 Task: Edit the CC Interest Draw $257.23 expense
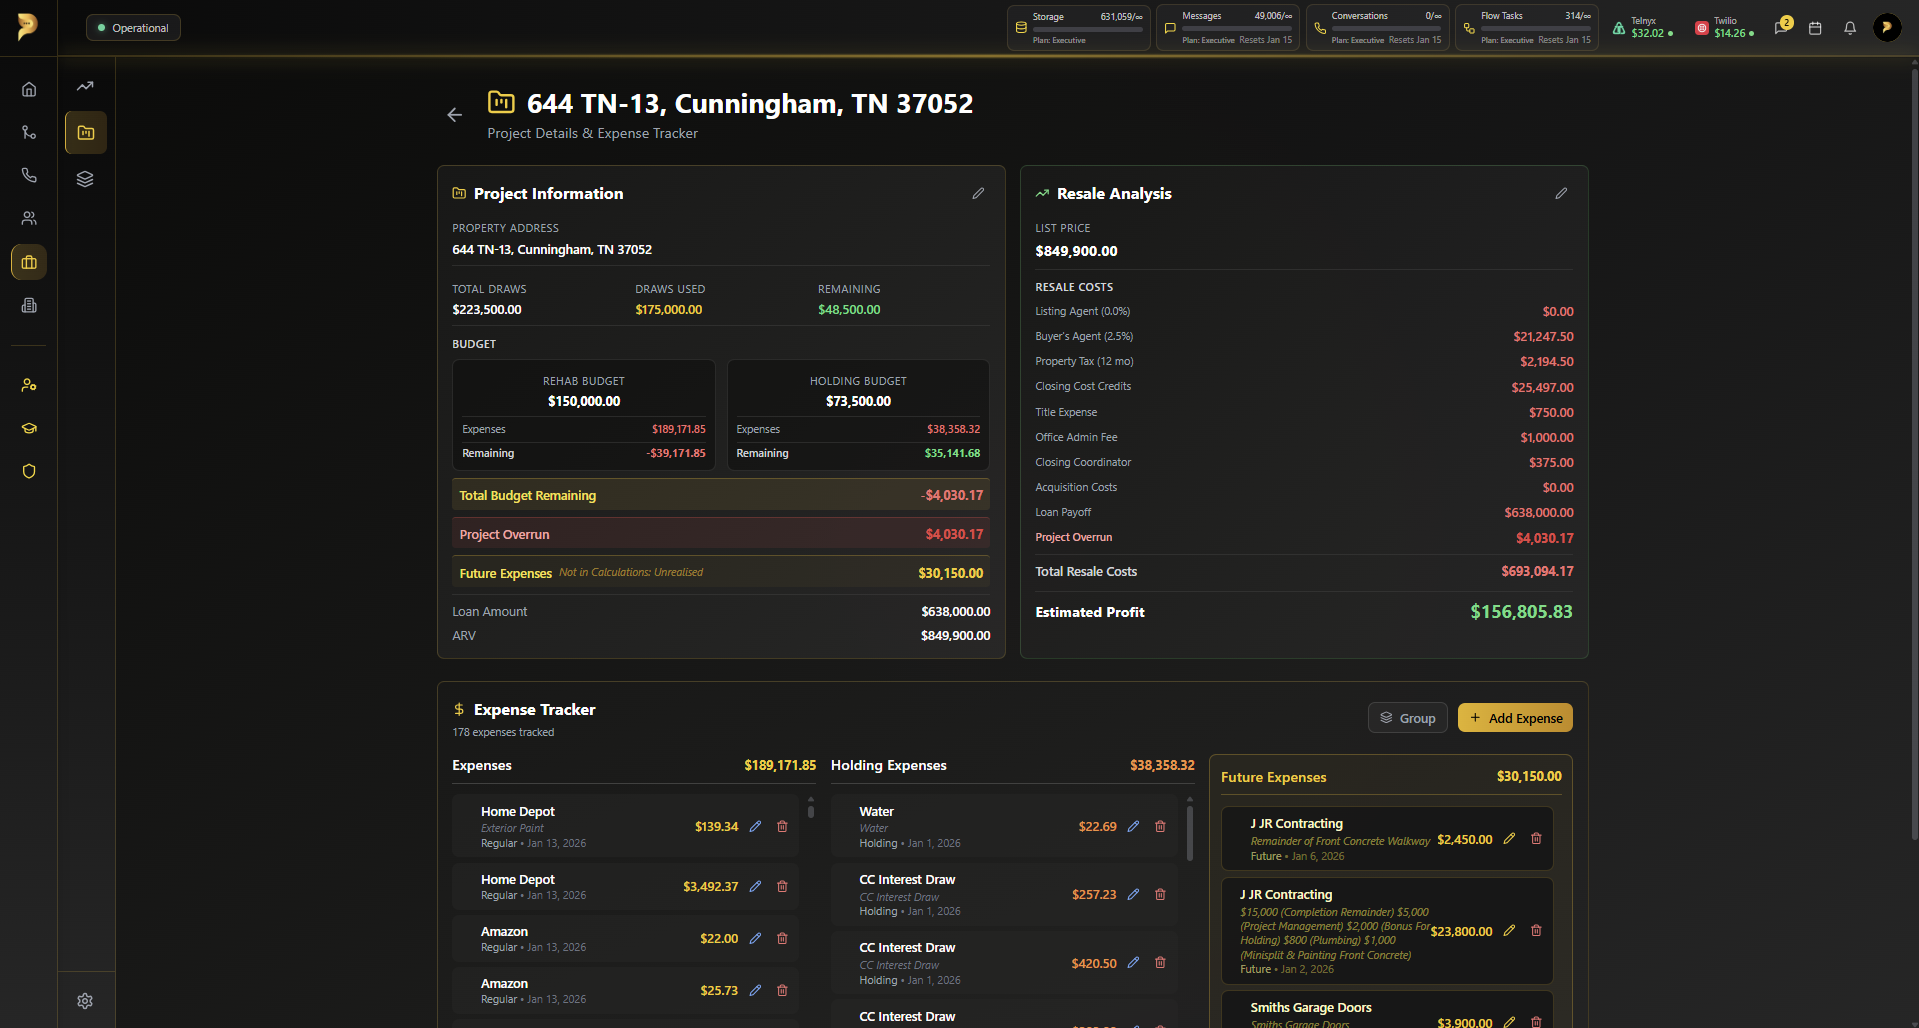1133,894
